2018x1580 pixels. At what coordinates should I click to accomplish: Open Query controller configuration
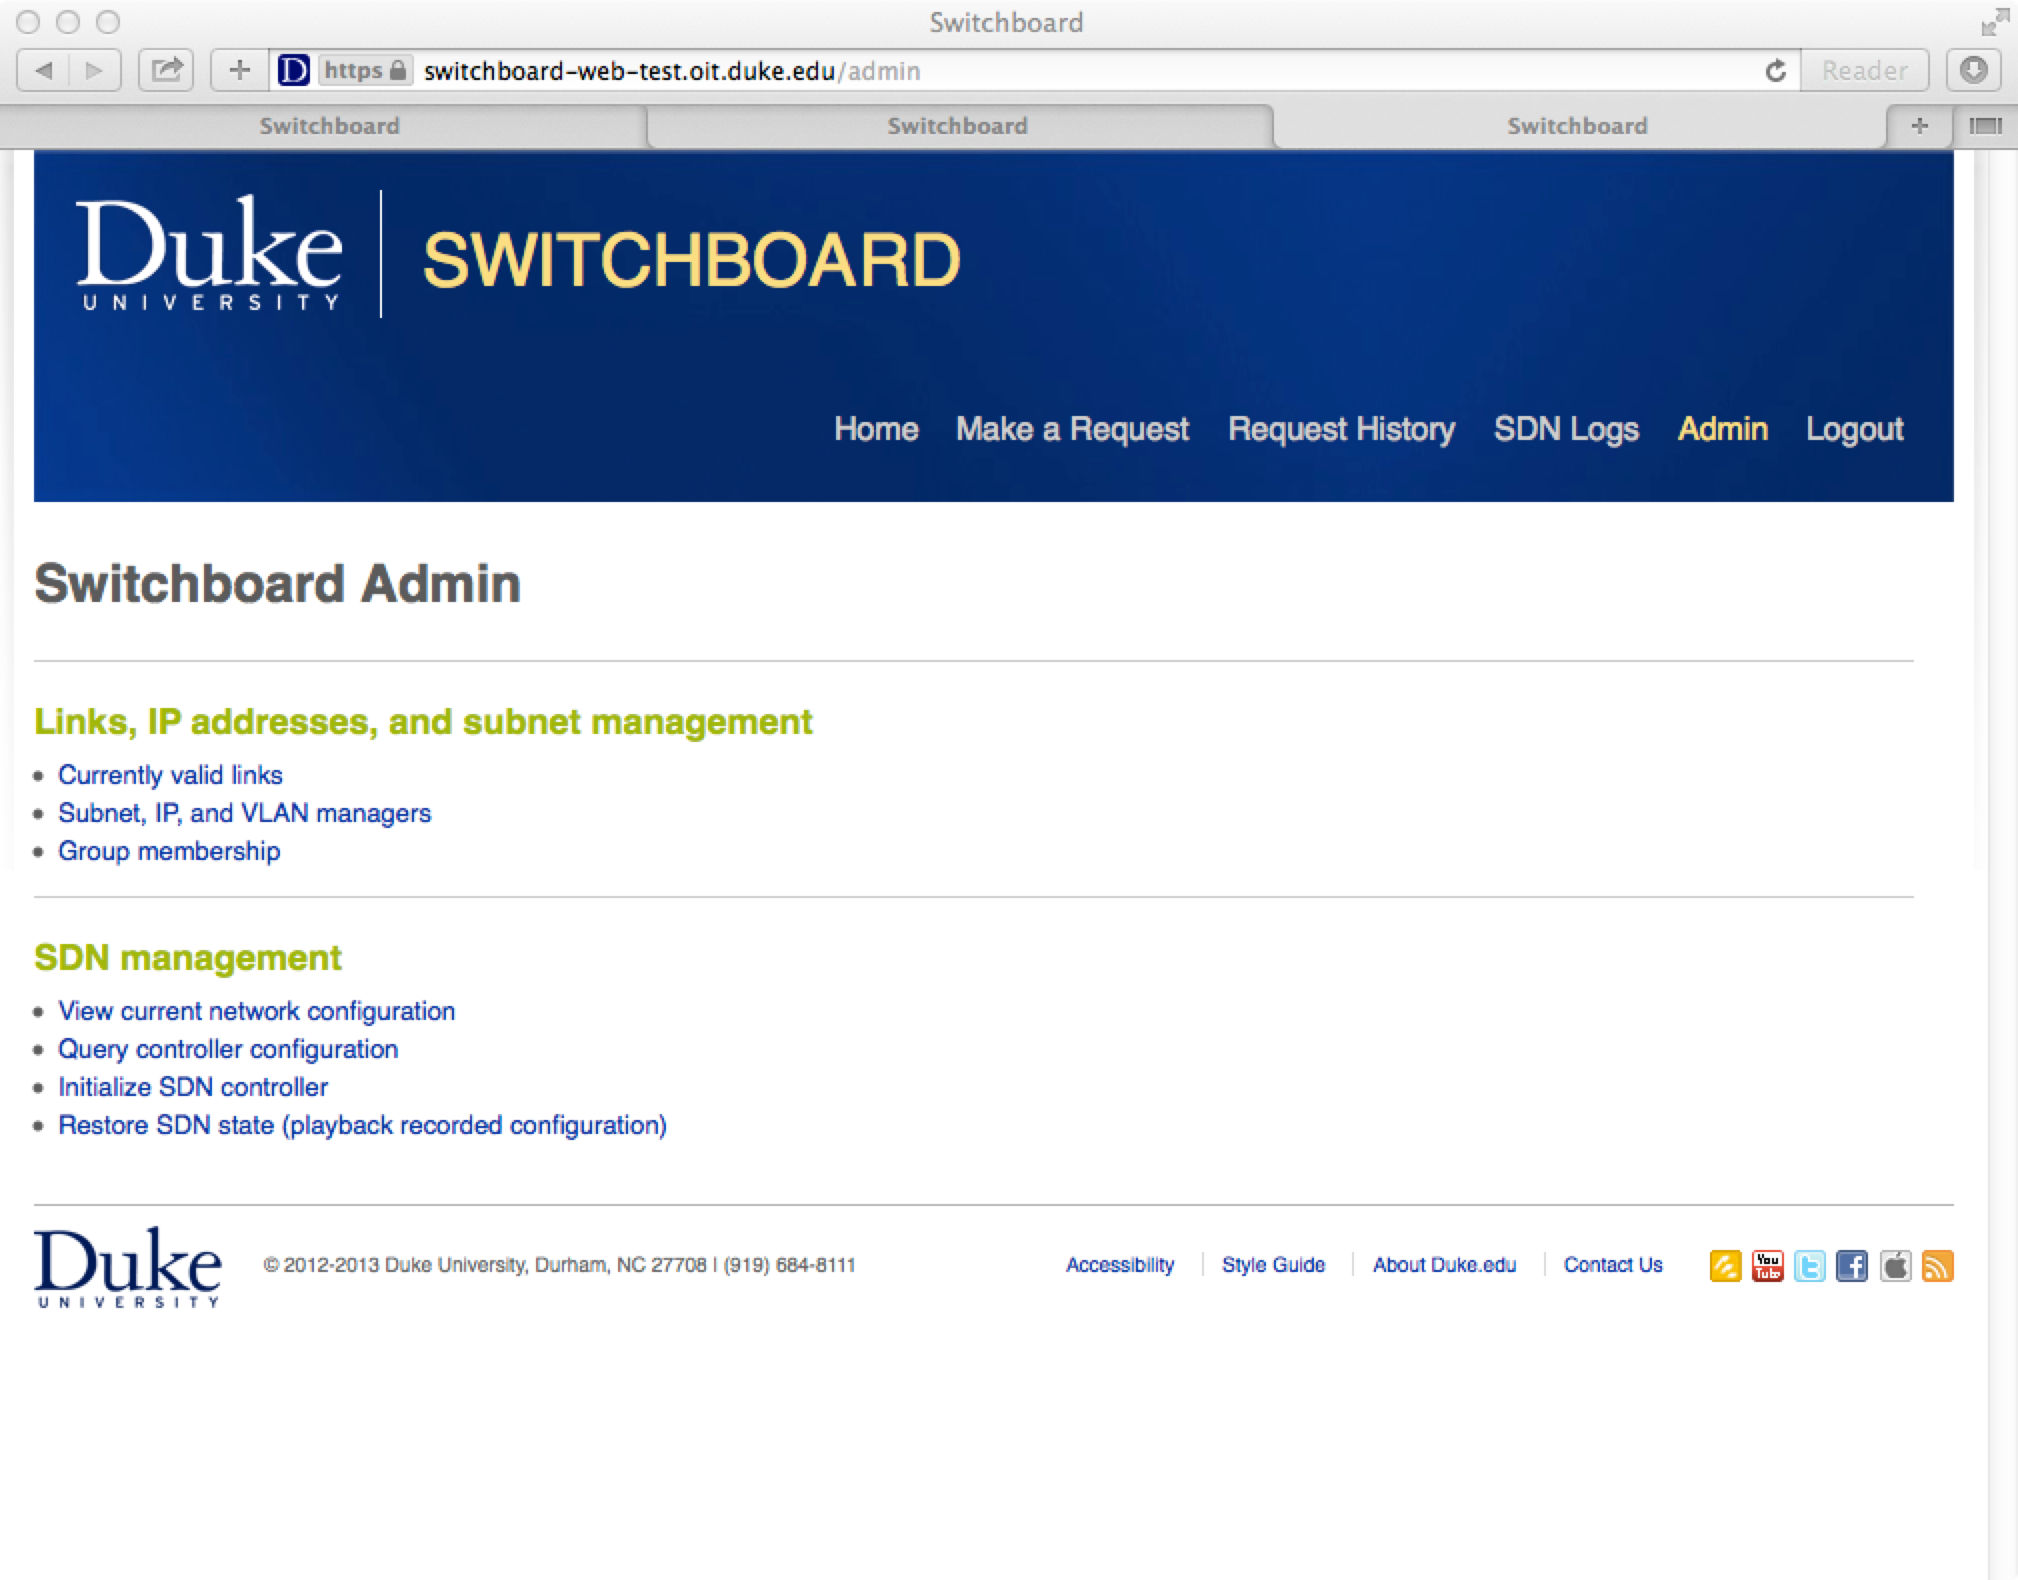(228, 1049)
